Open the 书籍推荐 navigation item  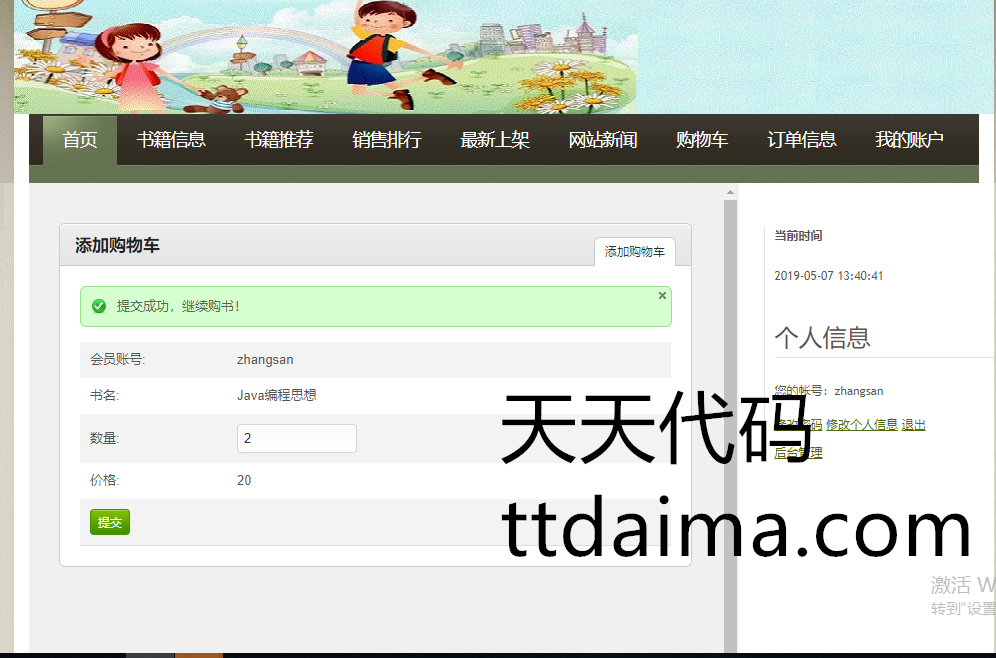279,140
